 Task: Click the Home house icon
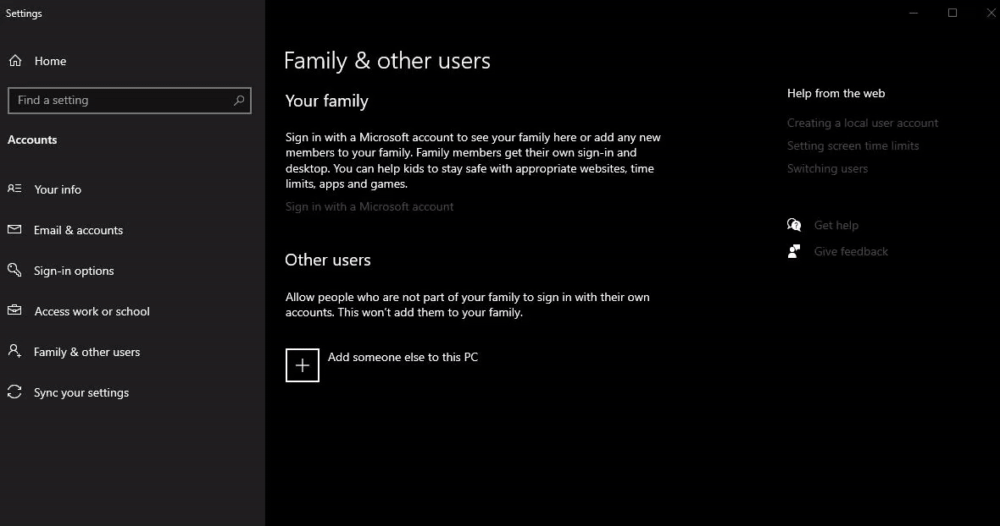tap(15, 61)
